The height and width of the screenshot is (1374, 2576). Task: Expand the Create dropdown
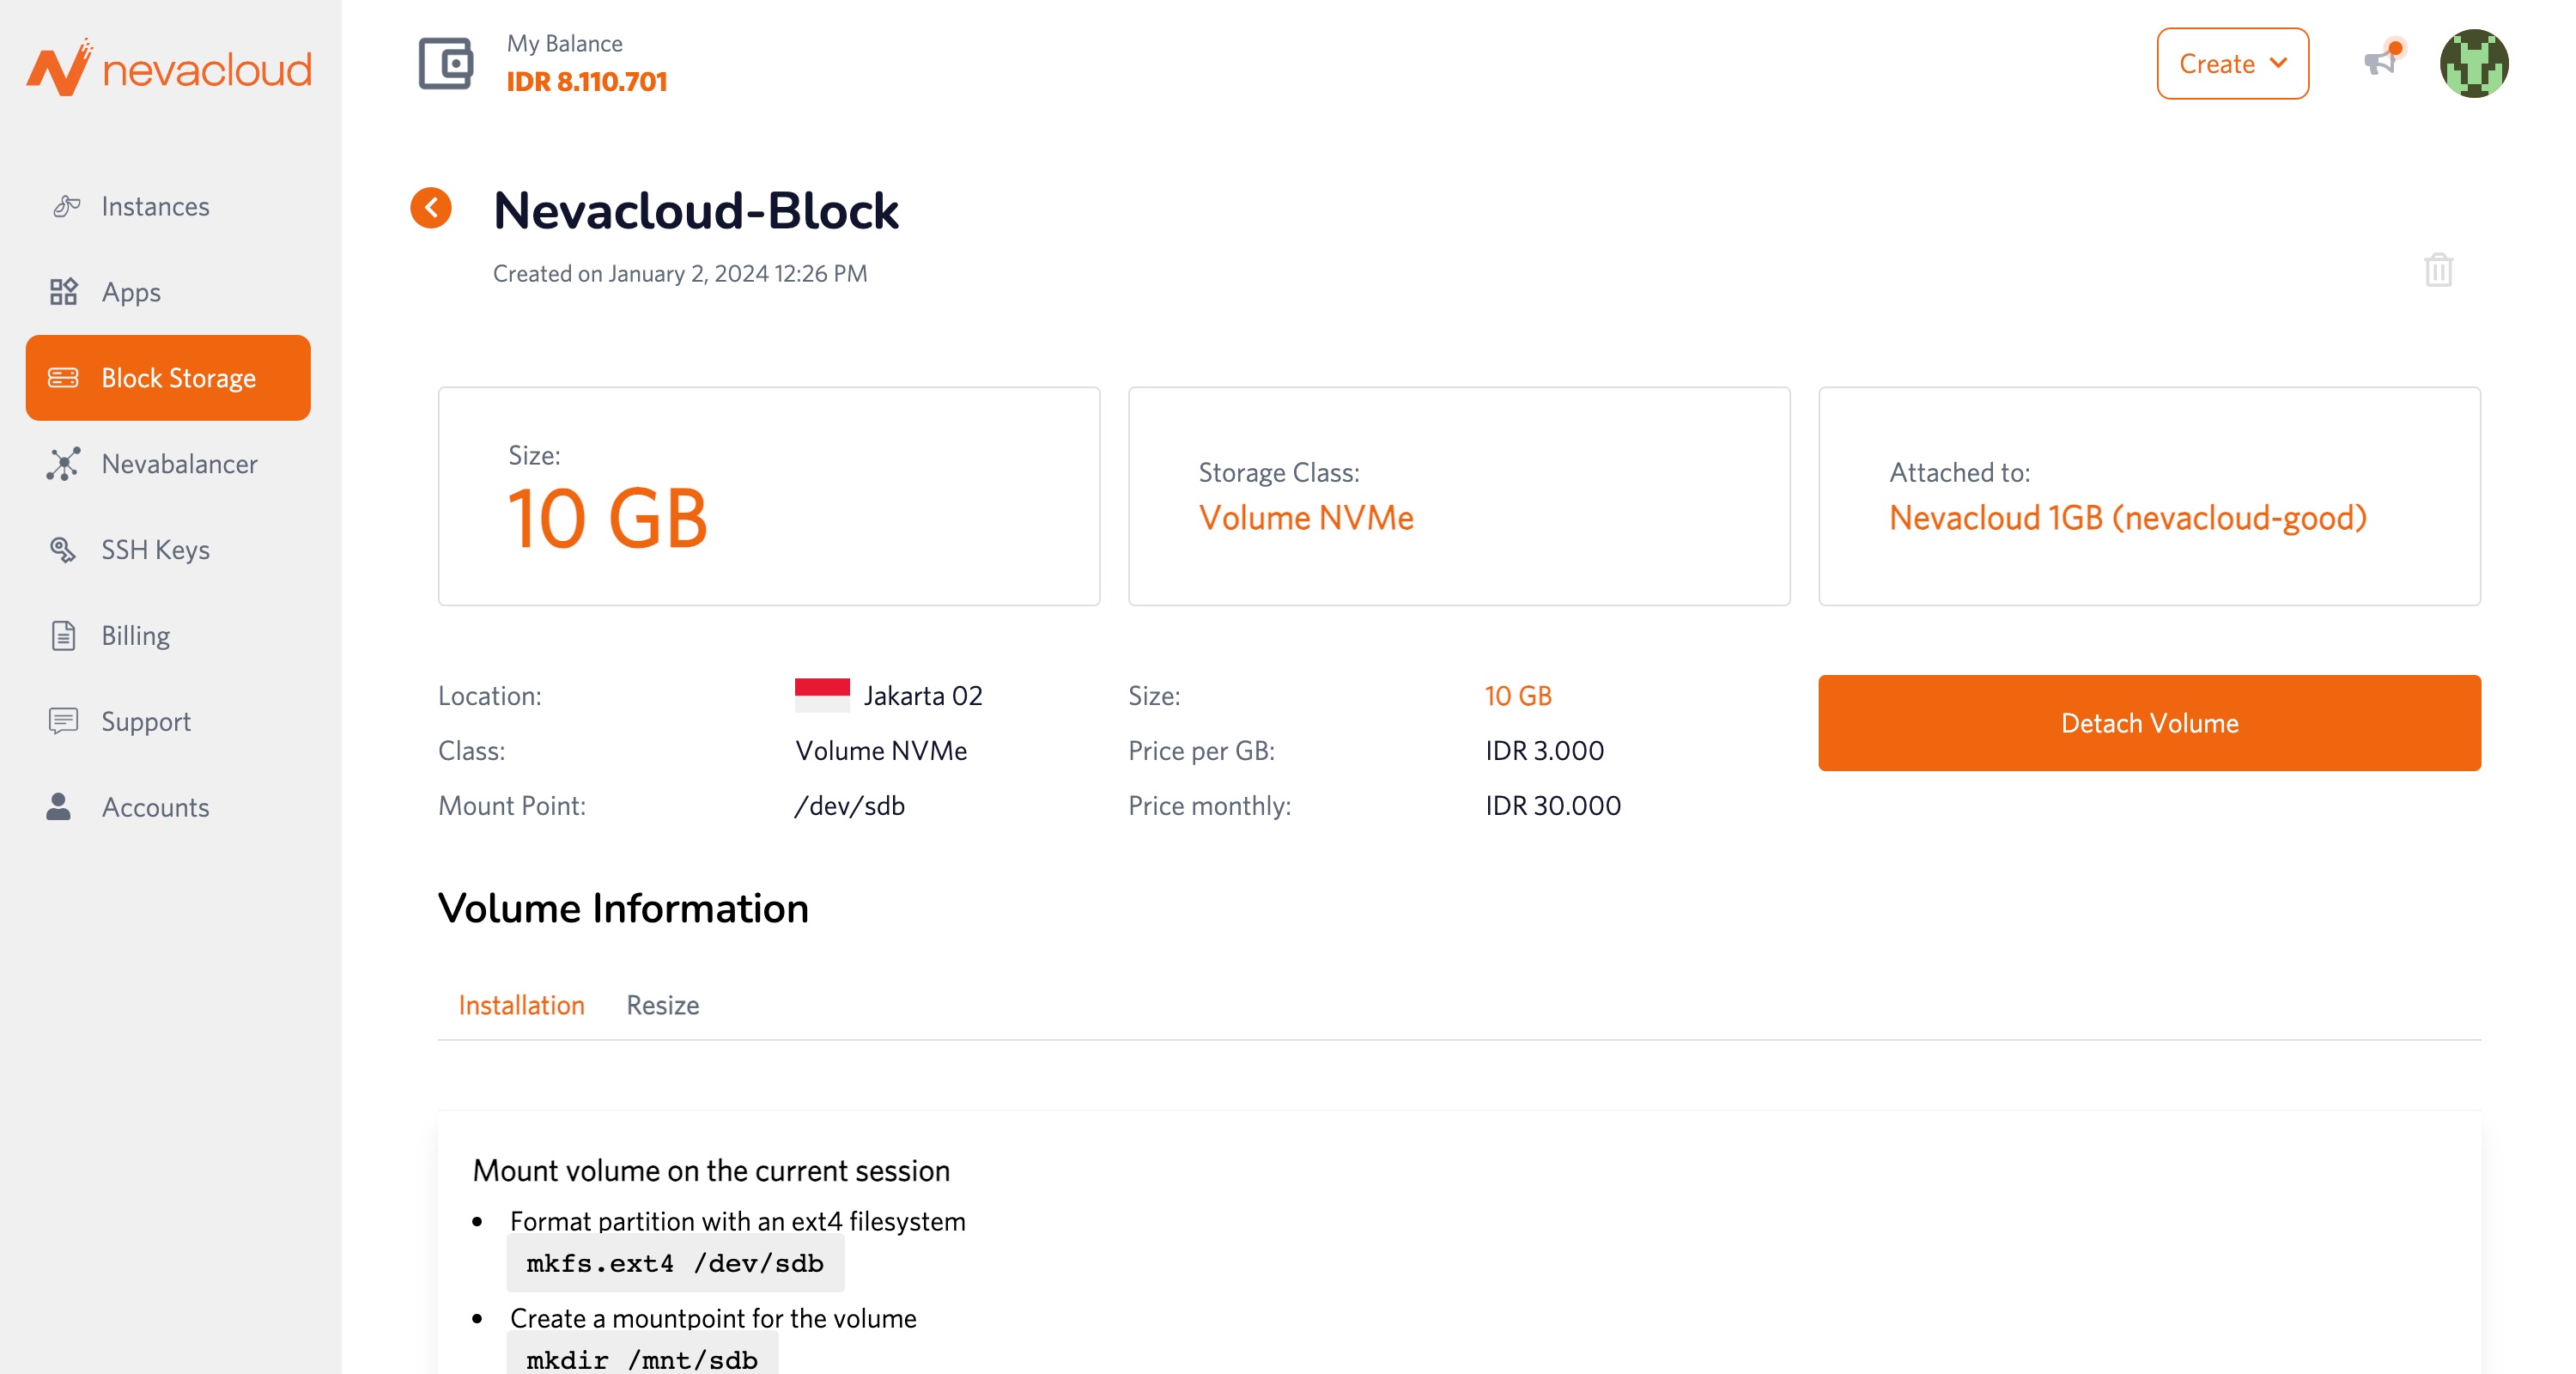(x=2232, y=64)
